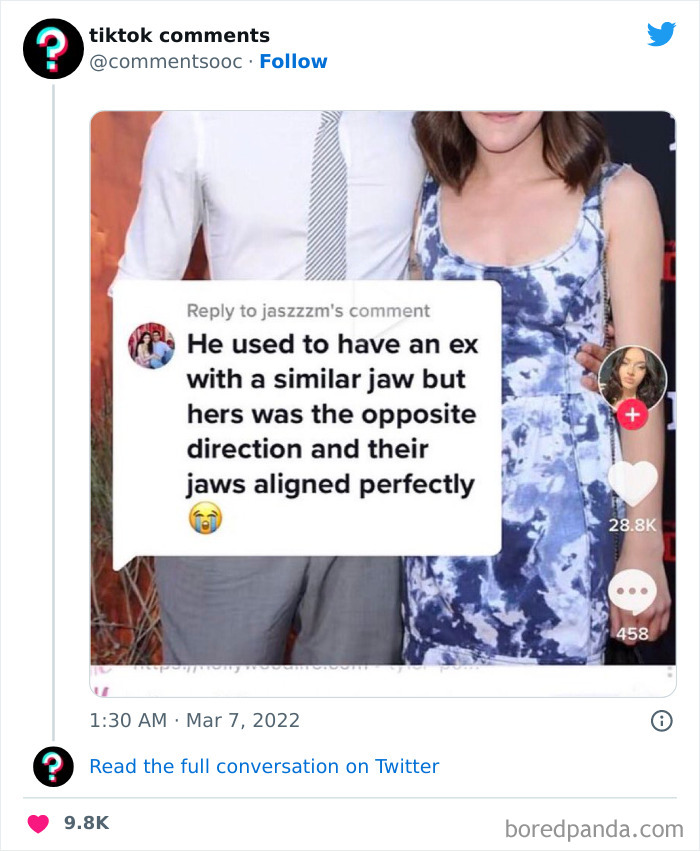Image resolution: width=700 pixels, height=851 pixels.
Task: Click the @commentsooc handle
Action: point(168,61)
